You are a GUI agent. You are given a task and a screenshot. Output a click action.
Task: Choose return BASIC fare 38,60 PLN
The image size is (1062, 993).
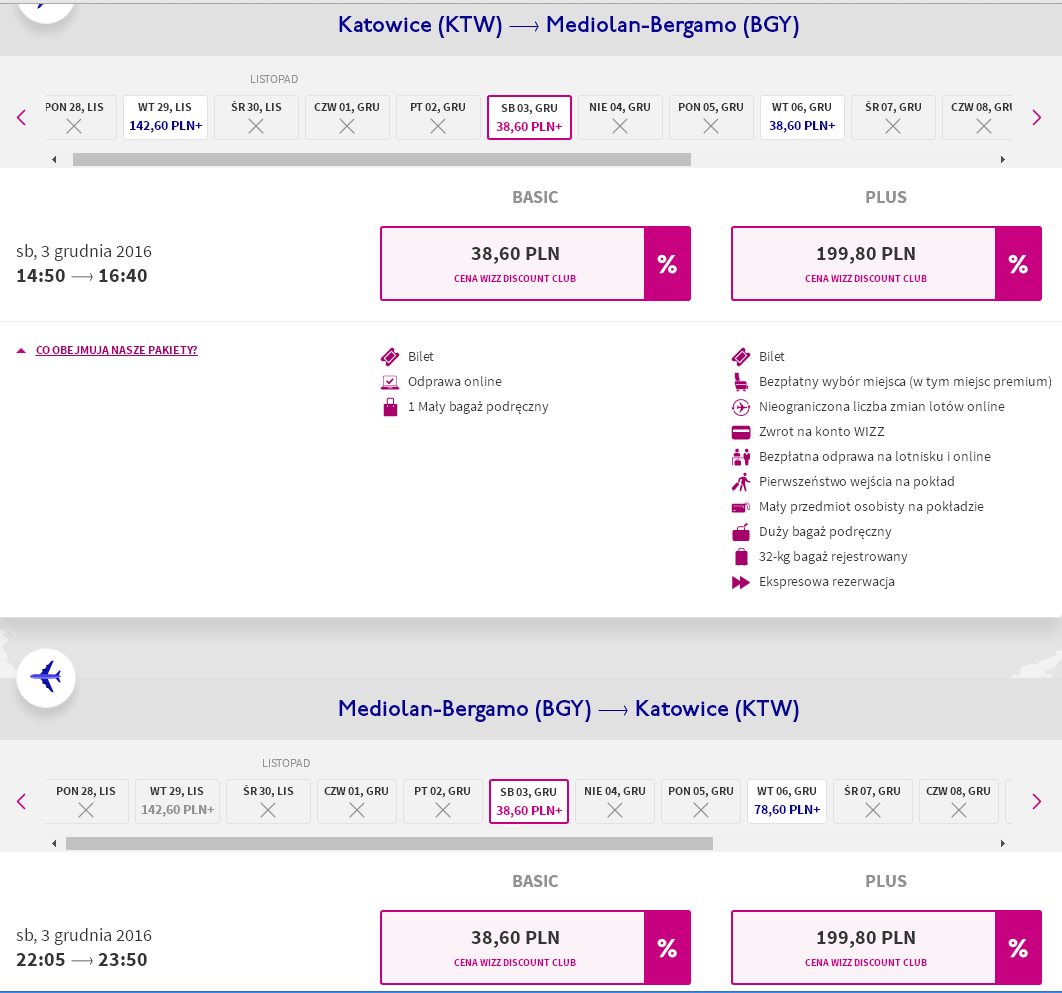tap(535, 948)
